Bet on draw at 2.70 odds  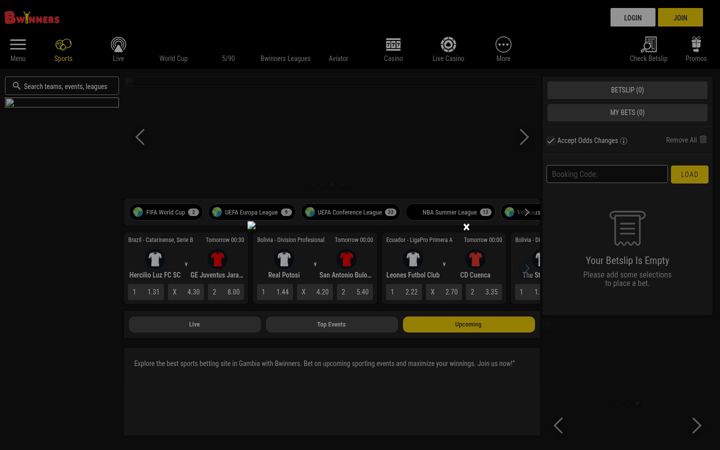(444, 292)
